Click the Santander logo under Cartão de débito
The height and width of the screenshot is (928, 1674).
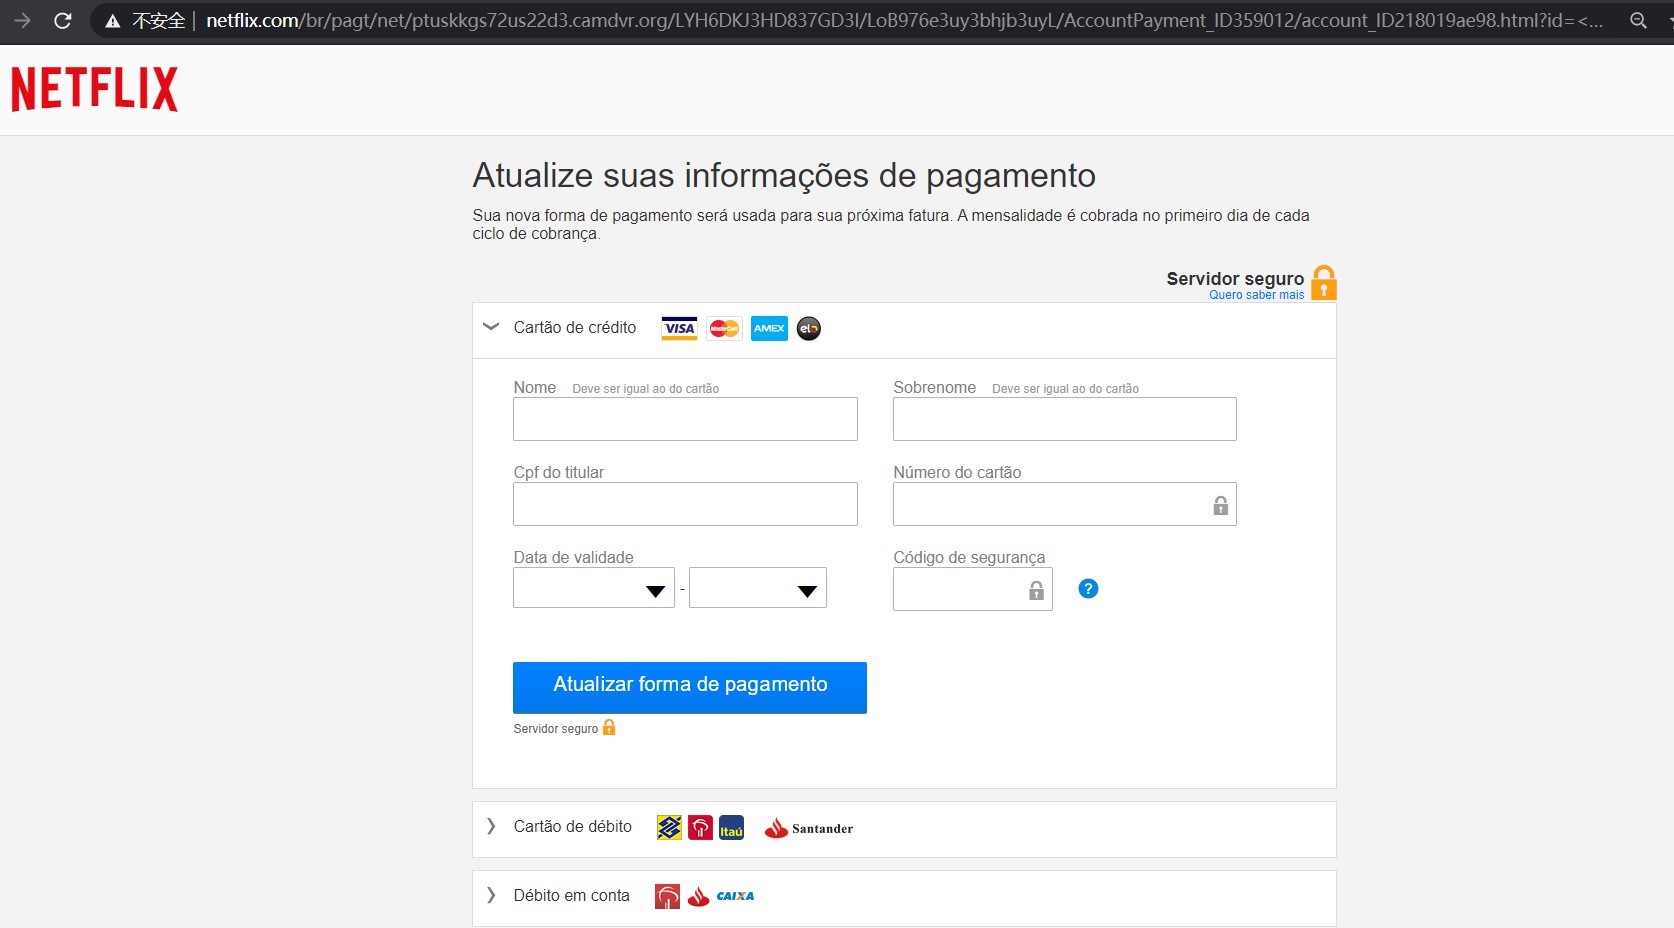[x=809, y=828]
